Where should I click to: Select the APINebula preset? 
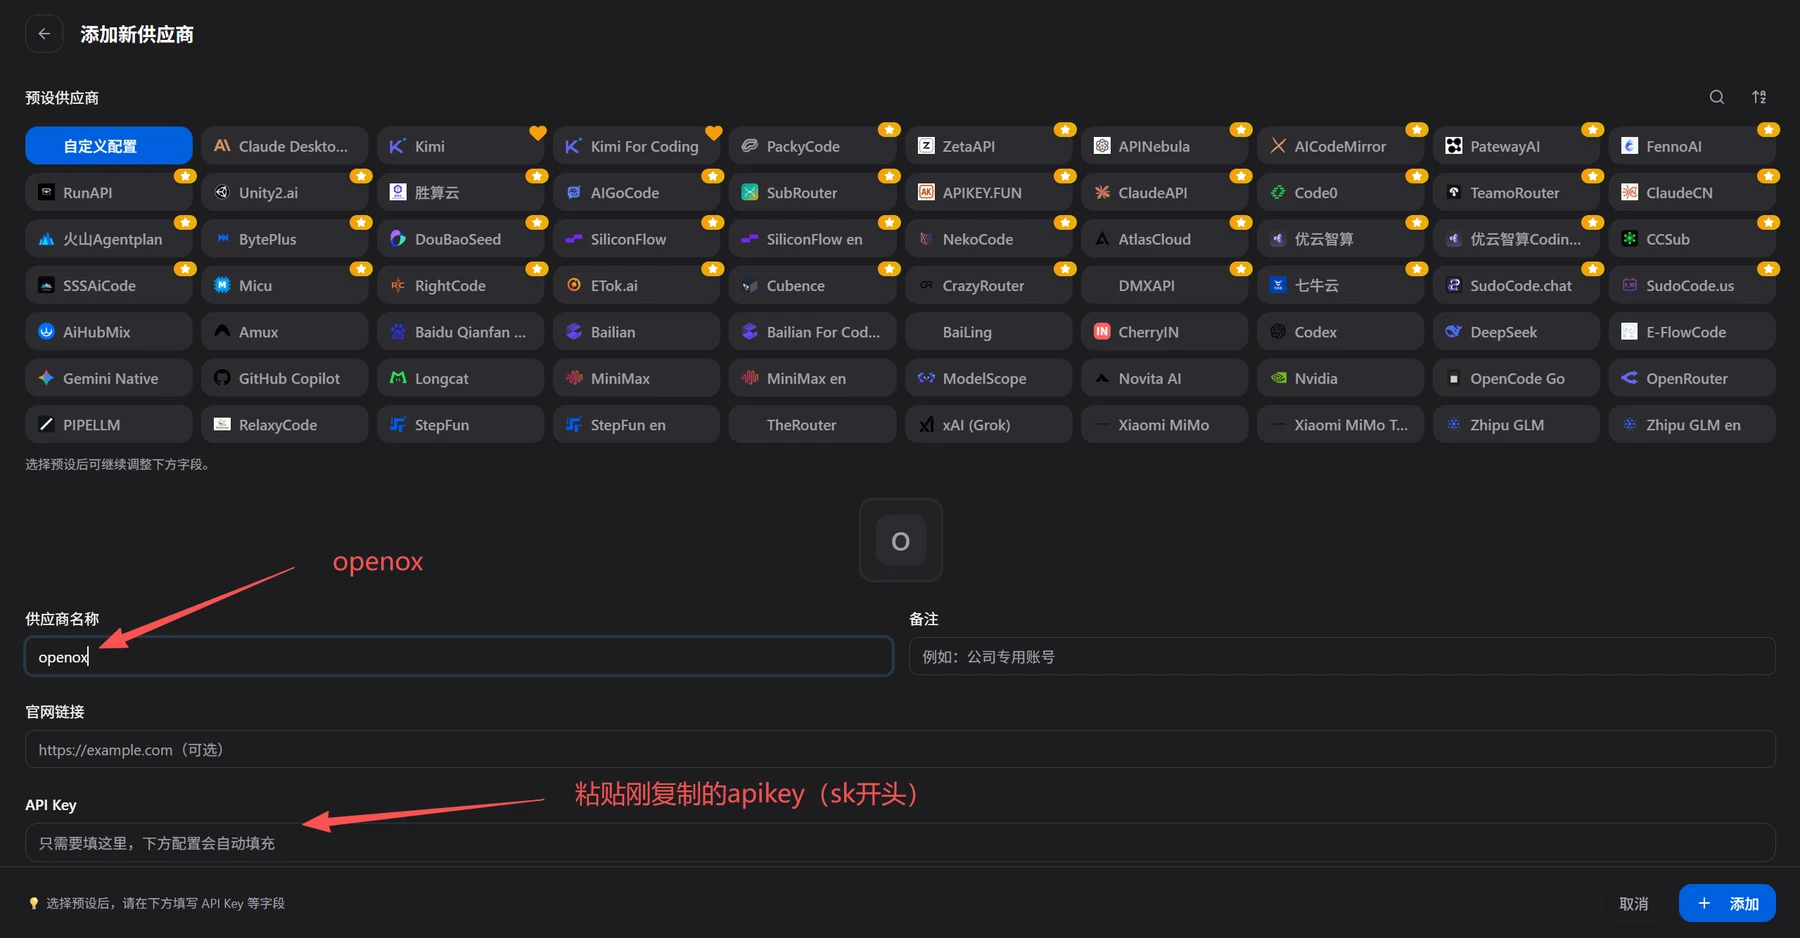tap(1165, 146)
